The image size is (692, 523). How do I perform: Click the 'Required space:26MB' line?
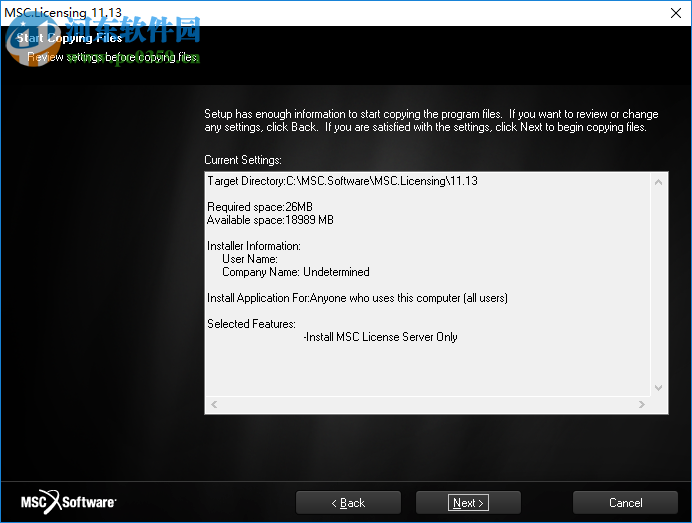260,207
